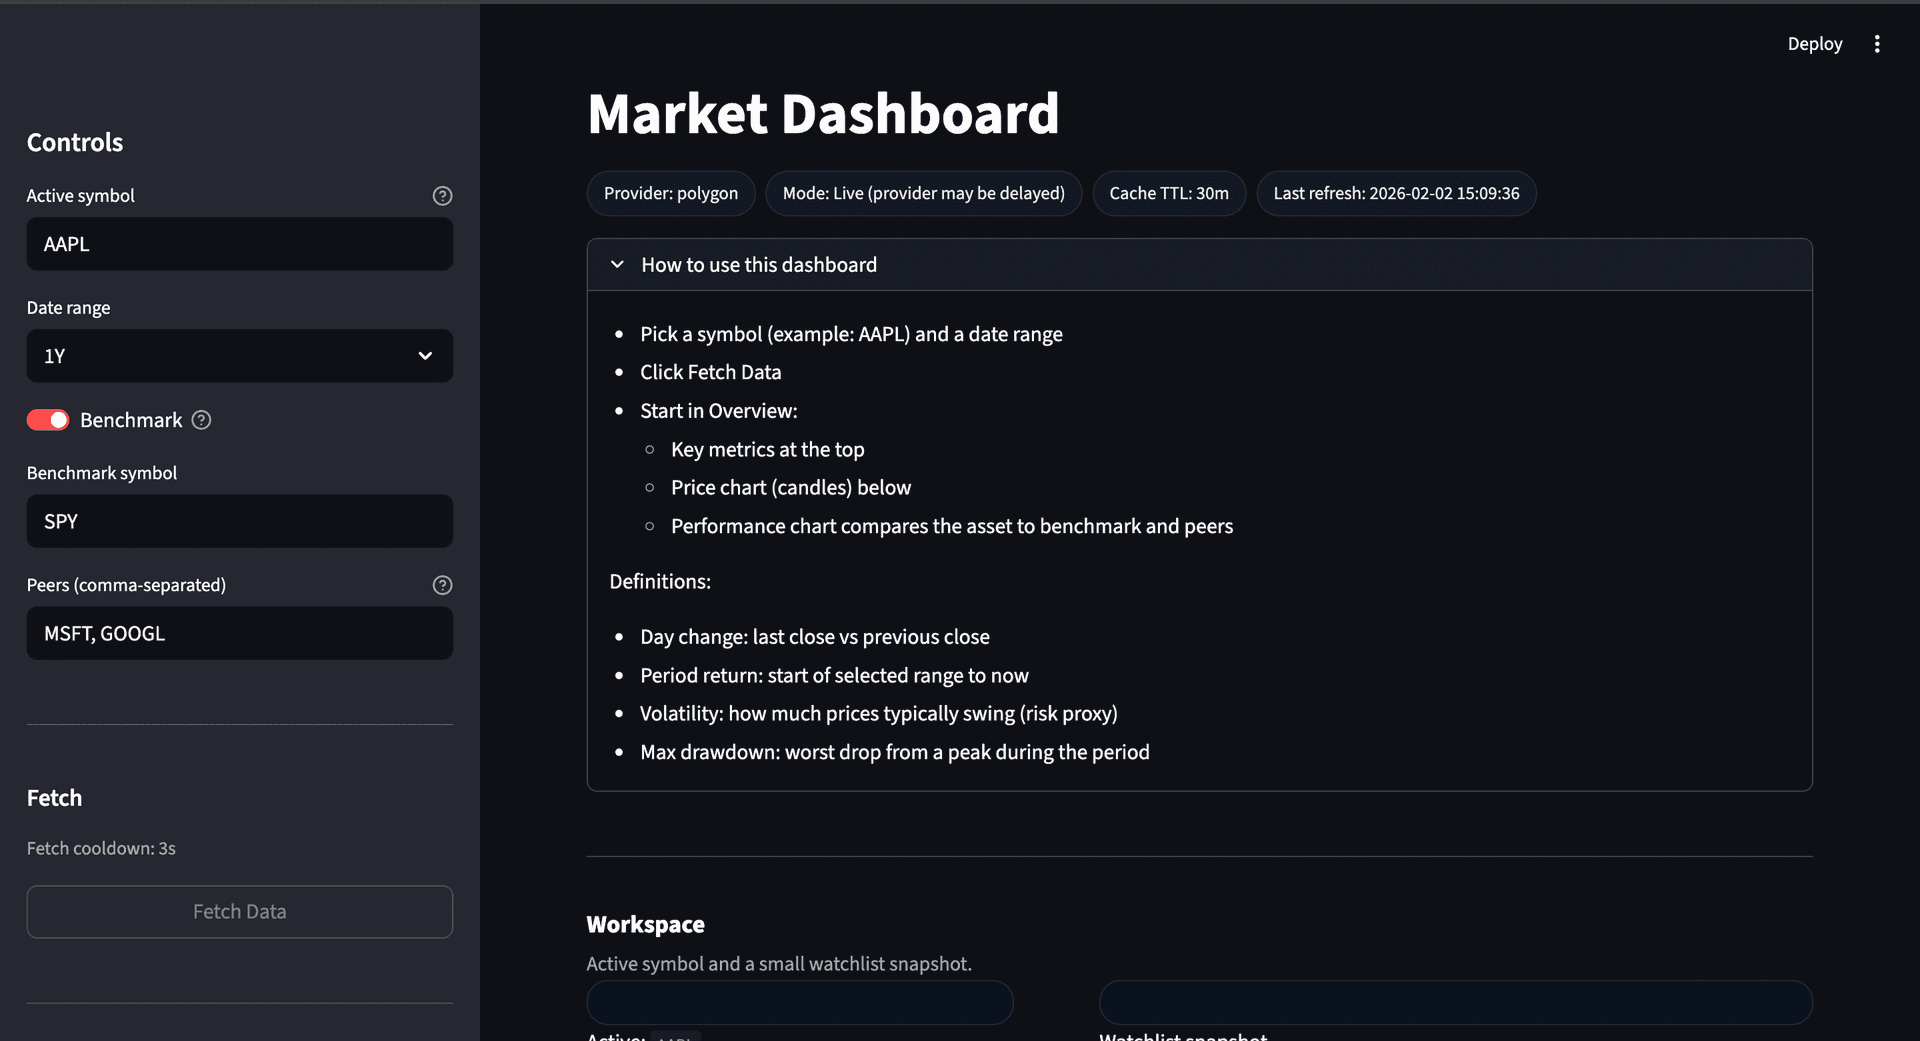Select the Benchmark symbol field showing SPY
Image resolution: width=1920 pixels, height=1041 pixels.
coord(239,521)
